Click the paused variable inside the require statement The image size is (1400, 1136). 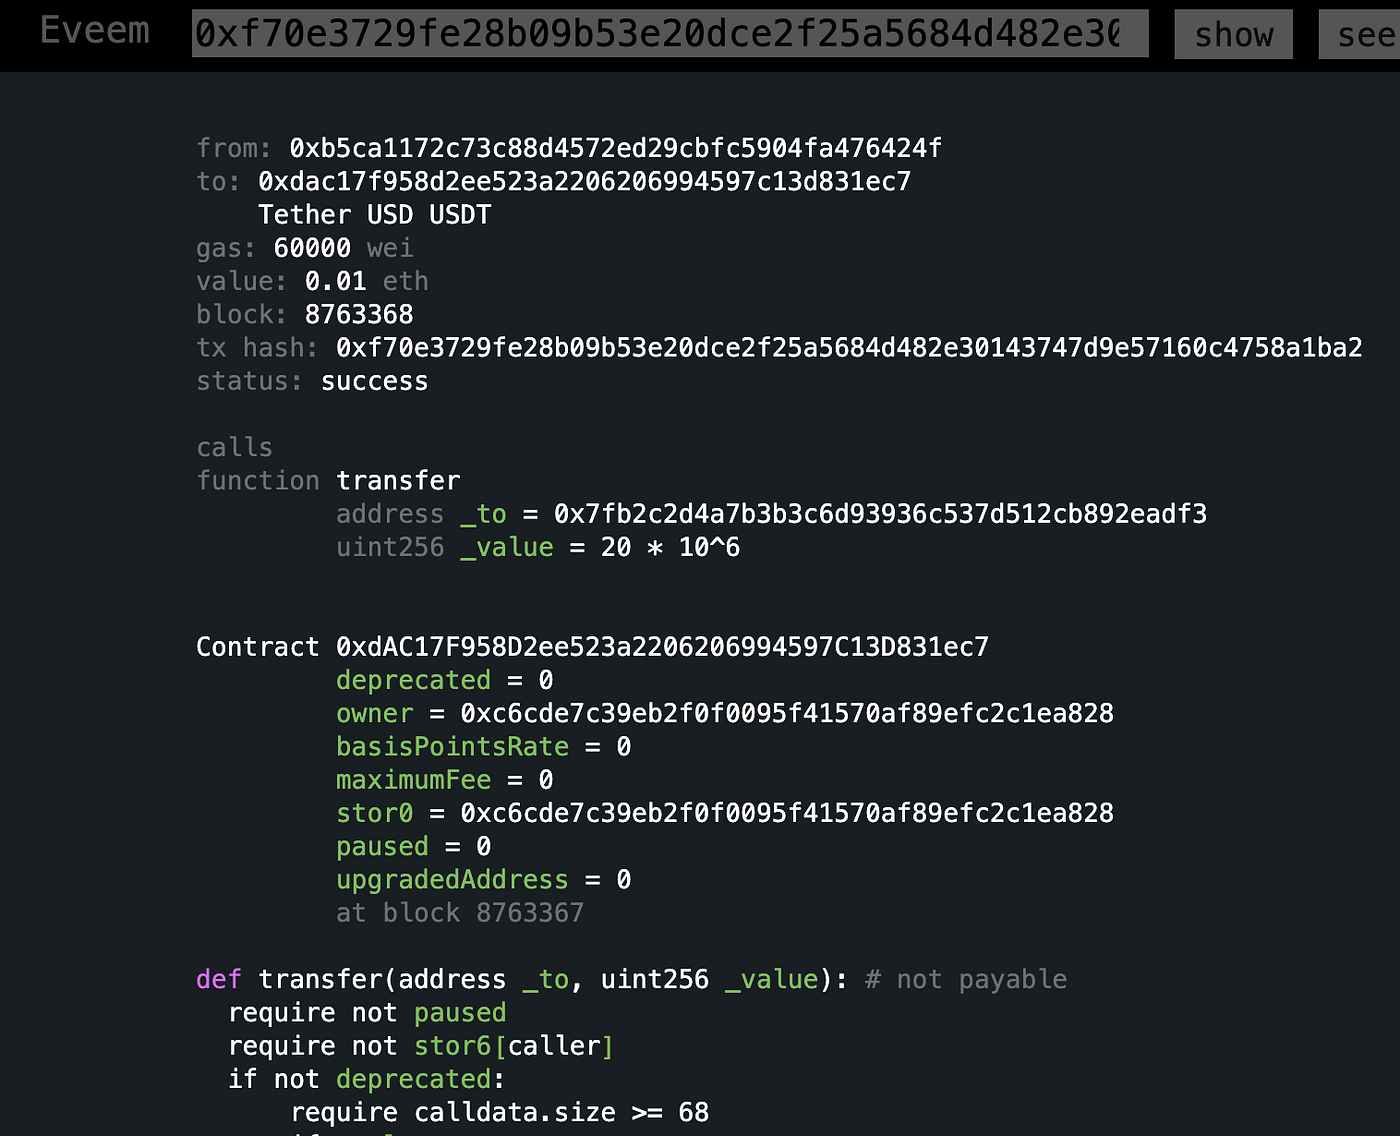(x=459, y=1012)
